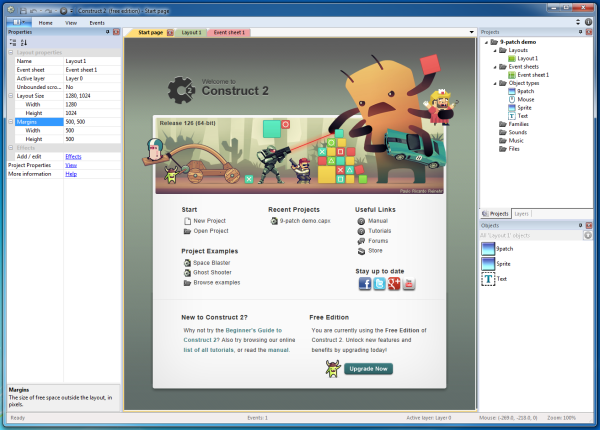The image size is (600, 430).
Task: Select the Files folder in Projects
Action: [x=509, y=149]
